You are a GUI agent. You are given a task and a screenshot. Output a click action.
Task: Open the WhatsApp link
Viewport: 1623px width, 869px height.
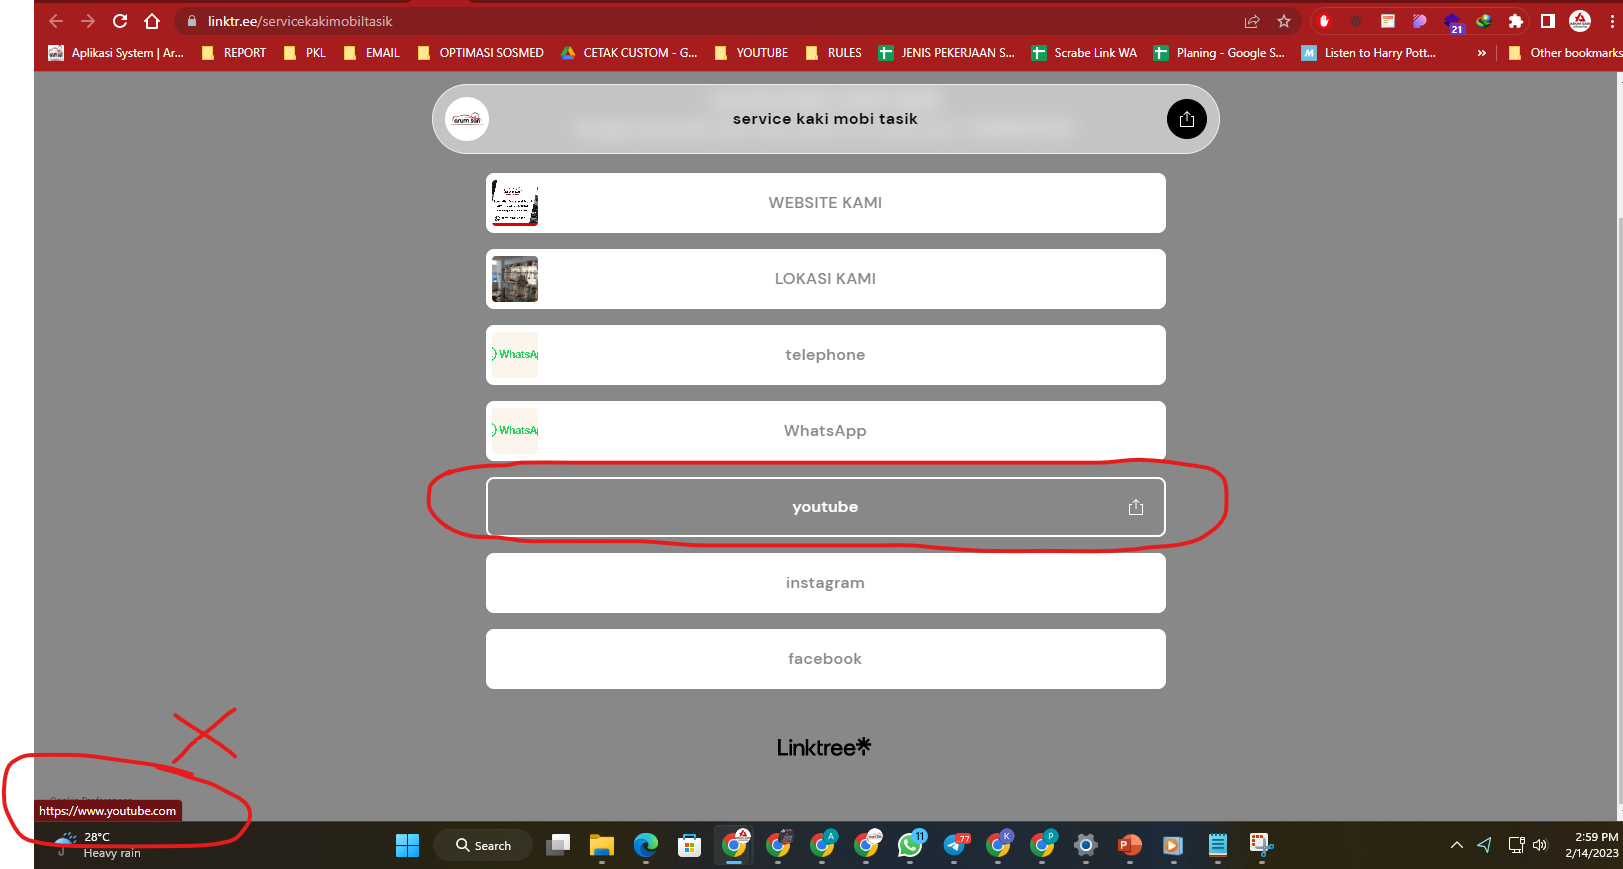click(826, 431)
